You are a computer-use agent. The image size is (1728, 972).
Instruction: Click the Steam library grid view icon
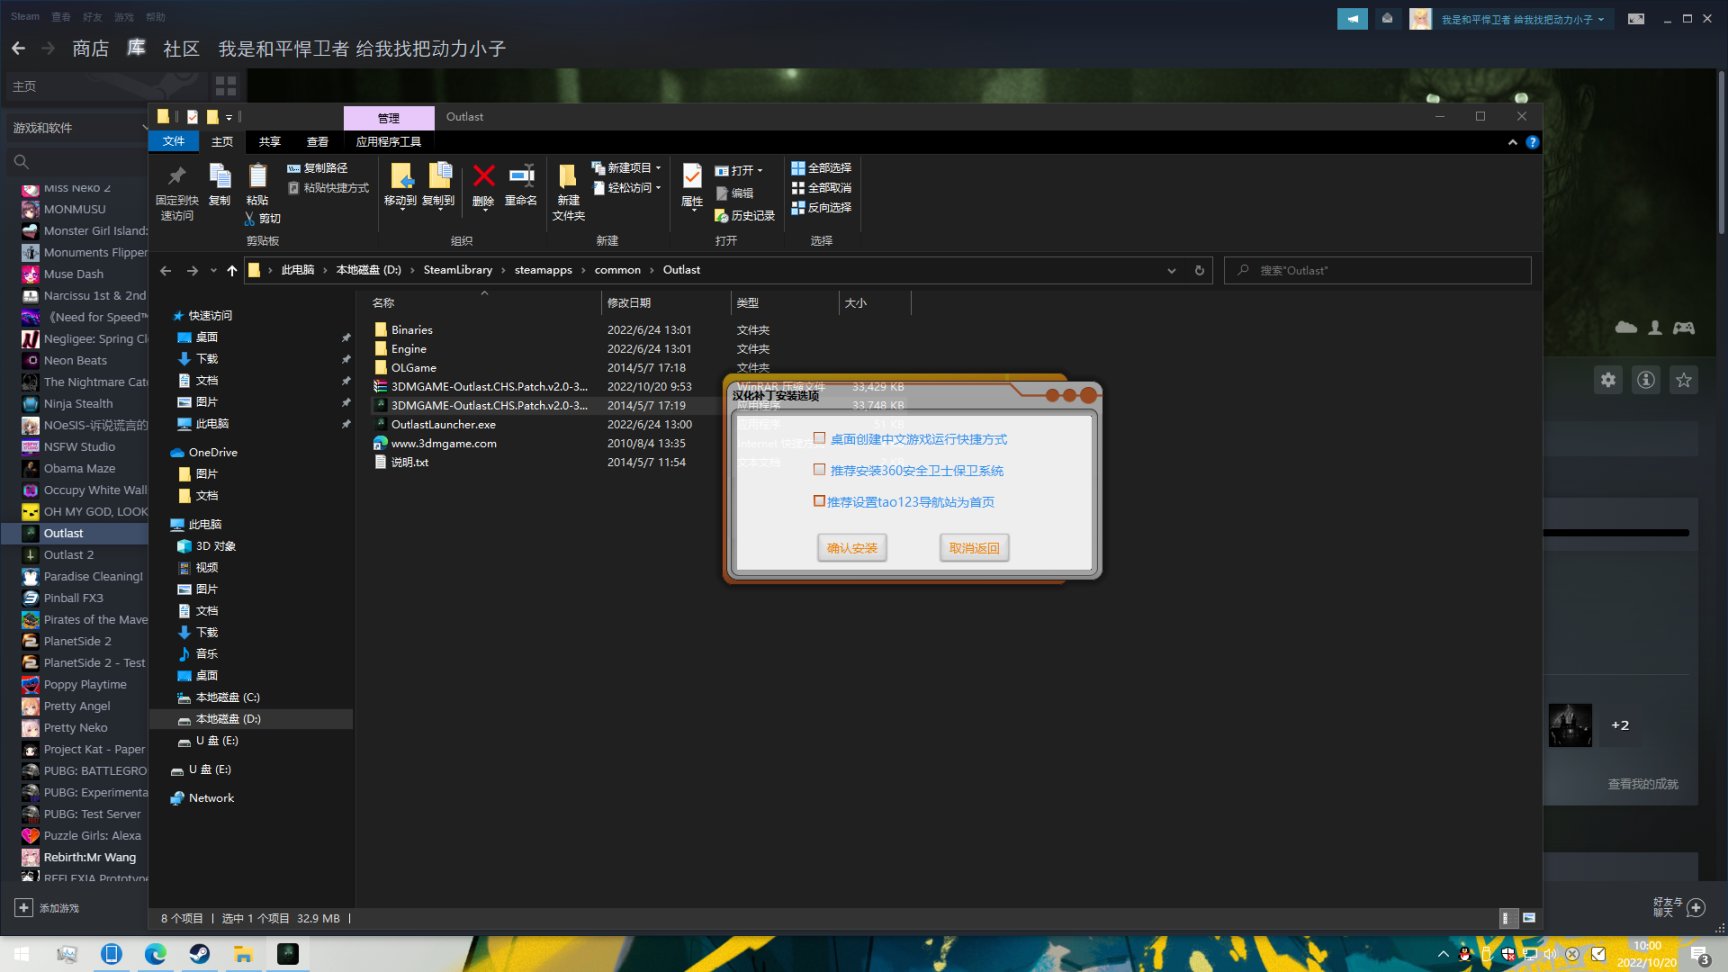(x=226, y=86)
